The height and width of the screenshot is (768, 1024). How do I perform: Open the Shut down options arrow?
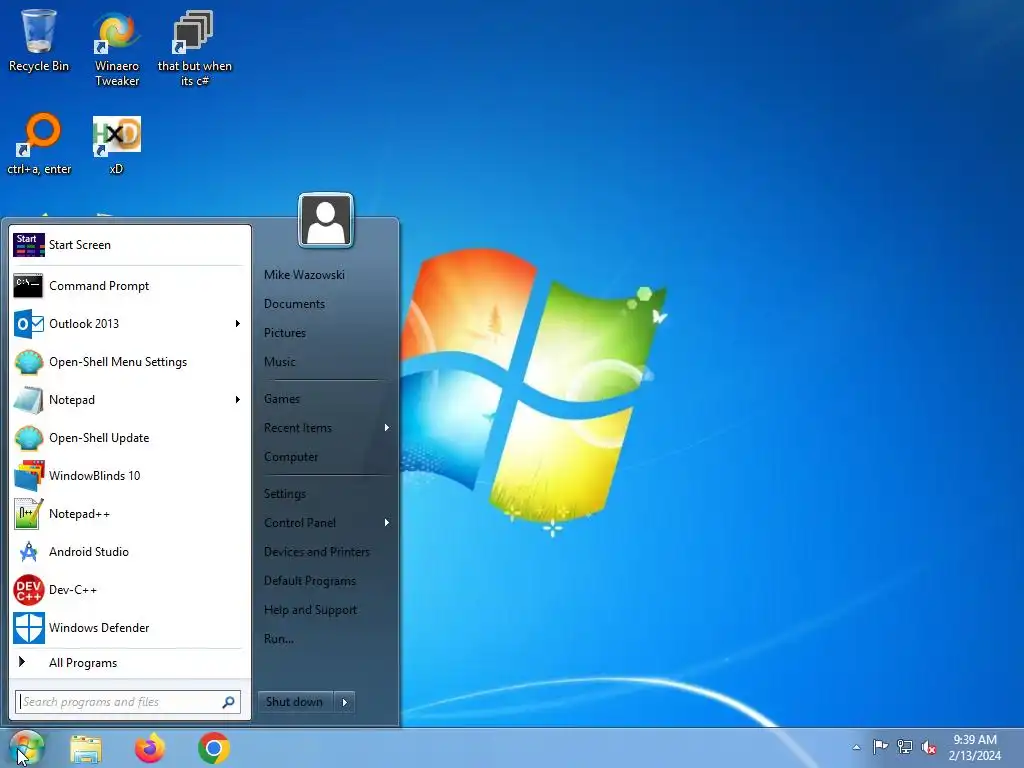coord(345,703)
